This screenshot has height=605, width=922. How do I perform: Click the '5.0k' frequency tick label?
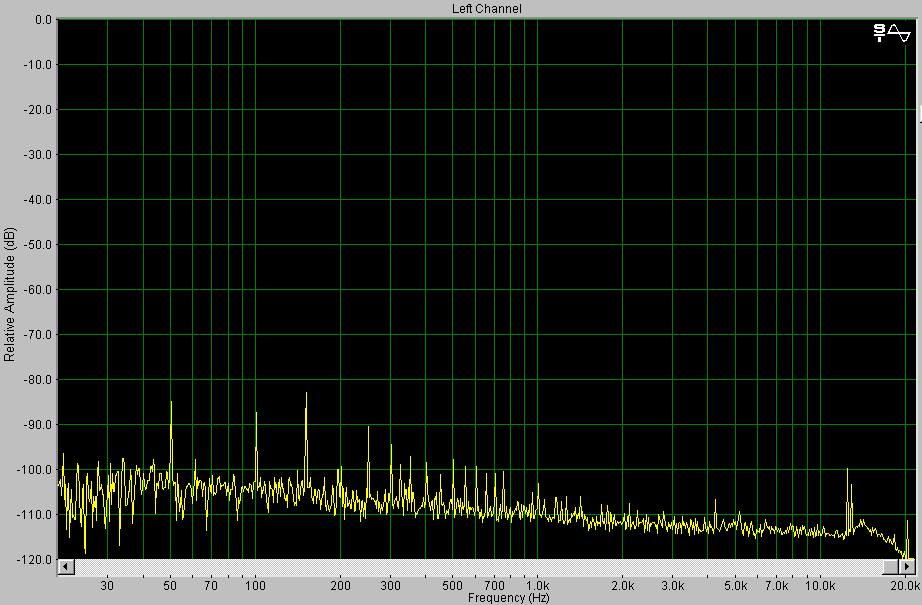[x=736, y=586]
